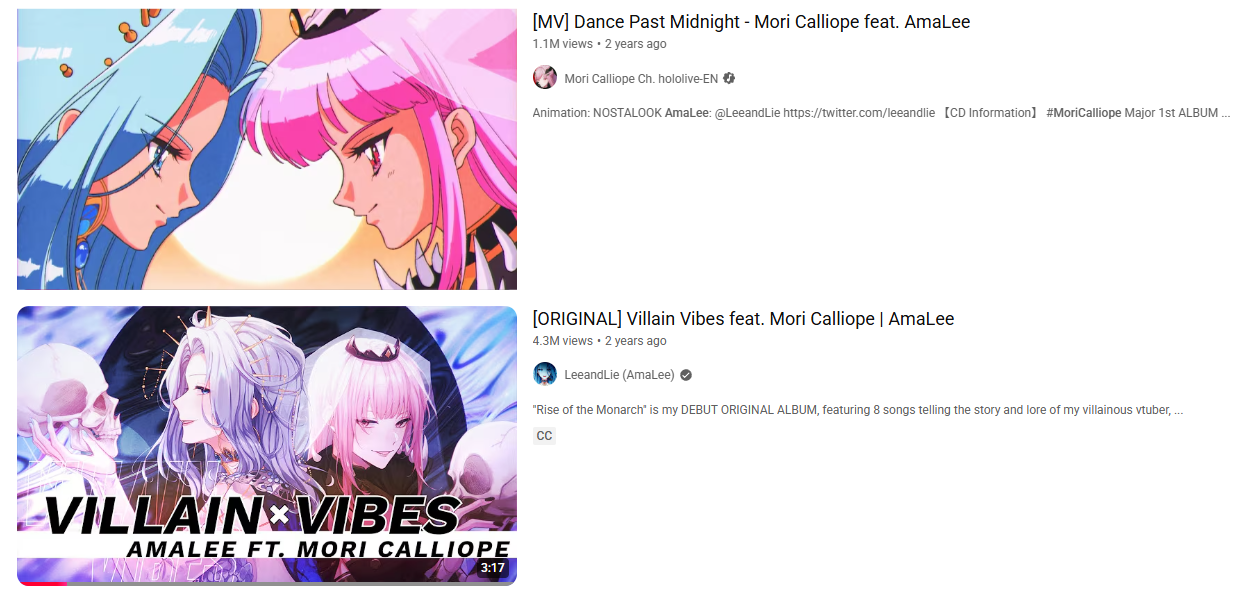Click the bold AmaLee text in first description

coord(685,113)
